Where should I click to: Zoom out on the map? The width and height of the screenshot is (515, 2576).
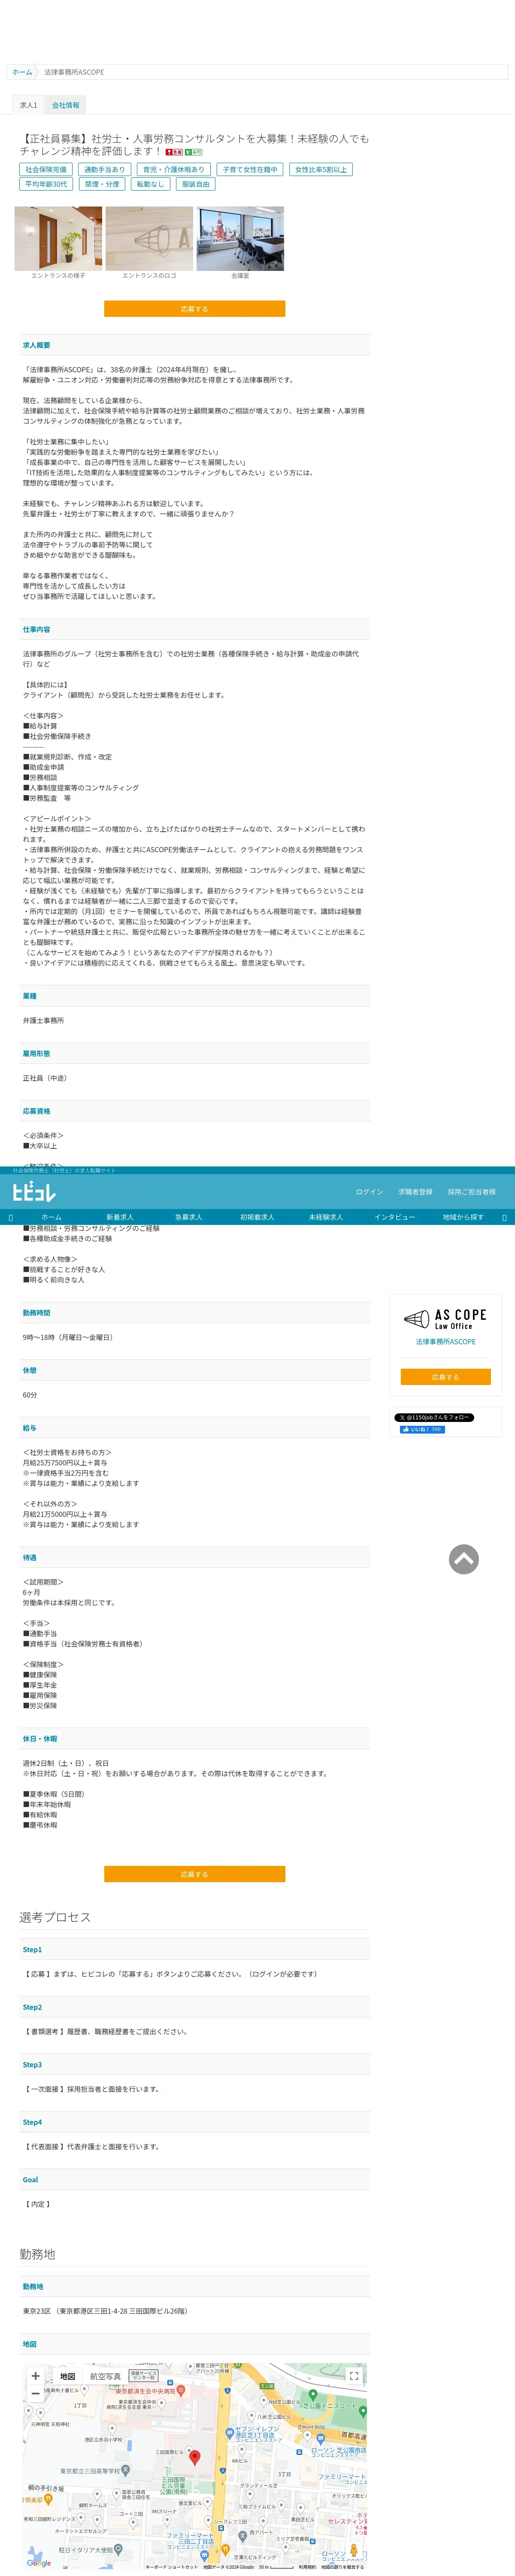coord(36,2393)
